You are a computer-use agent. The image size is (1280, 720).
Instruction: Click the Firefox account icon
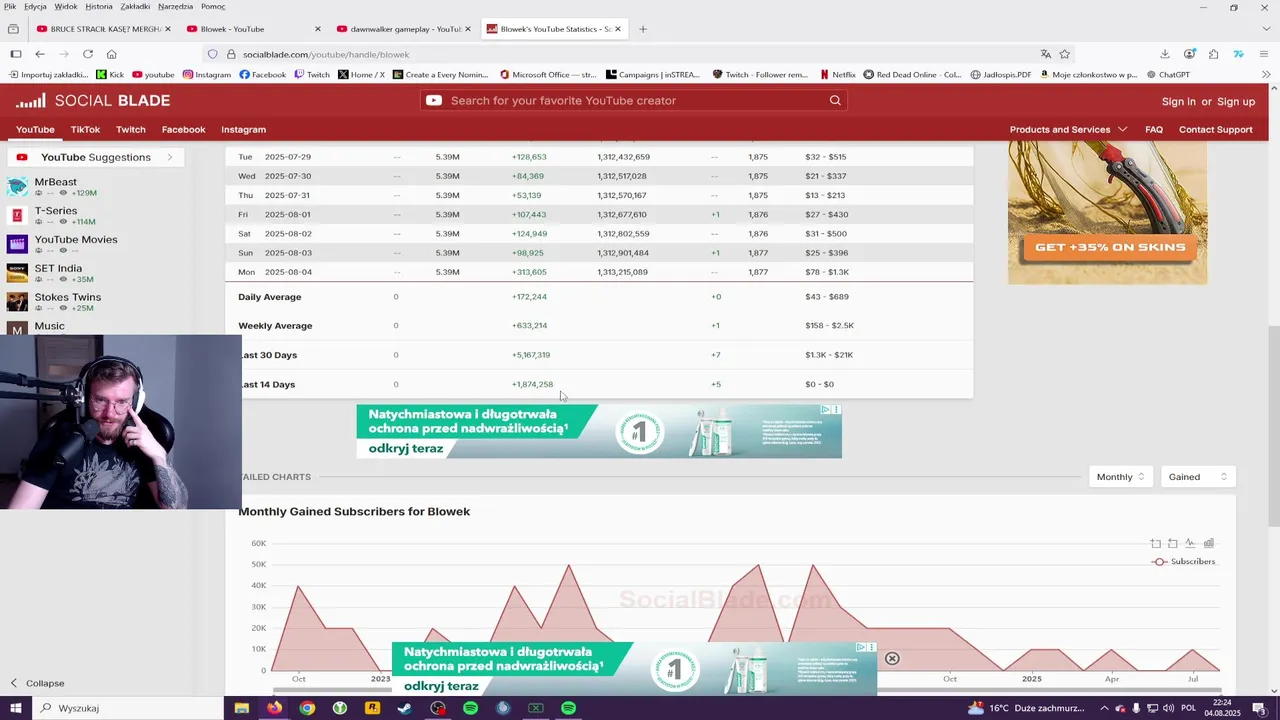[1189, 54]
